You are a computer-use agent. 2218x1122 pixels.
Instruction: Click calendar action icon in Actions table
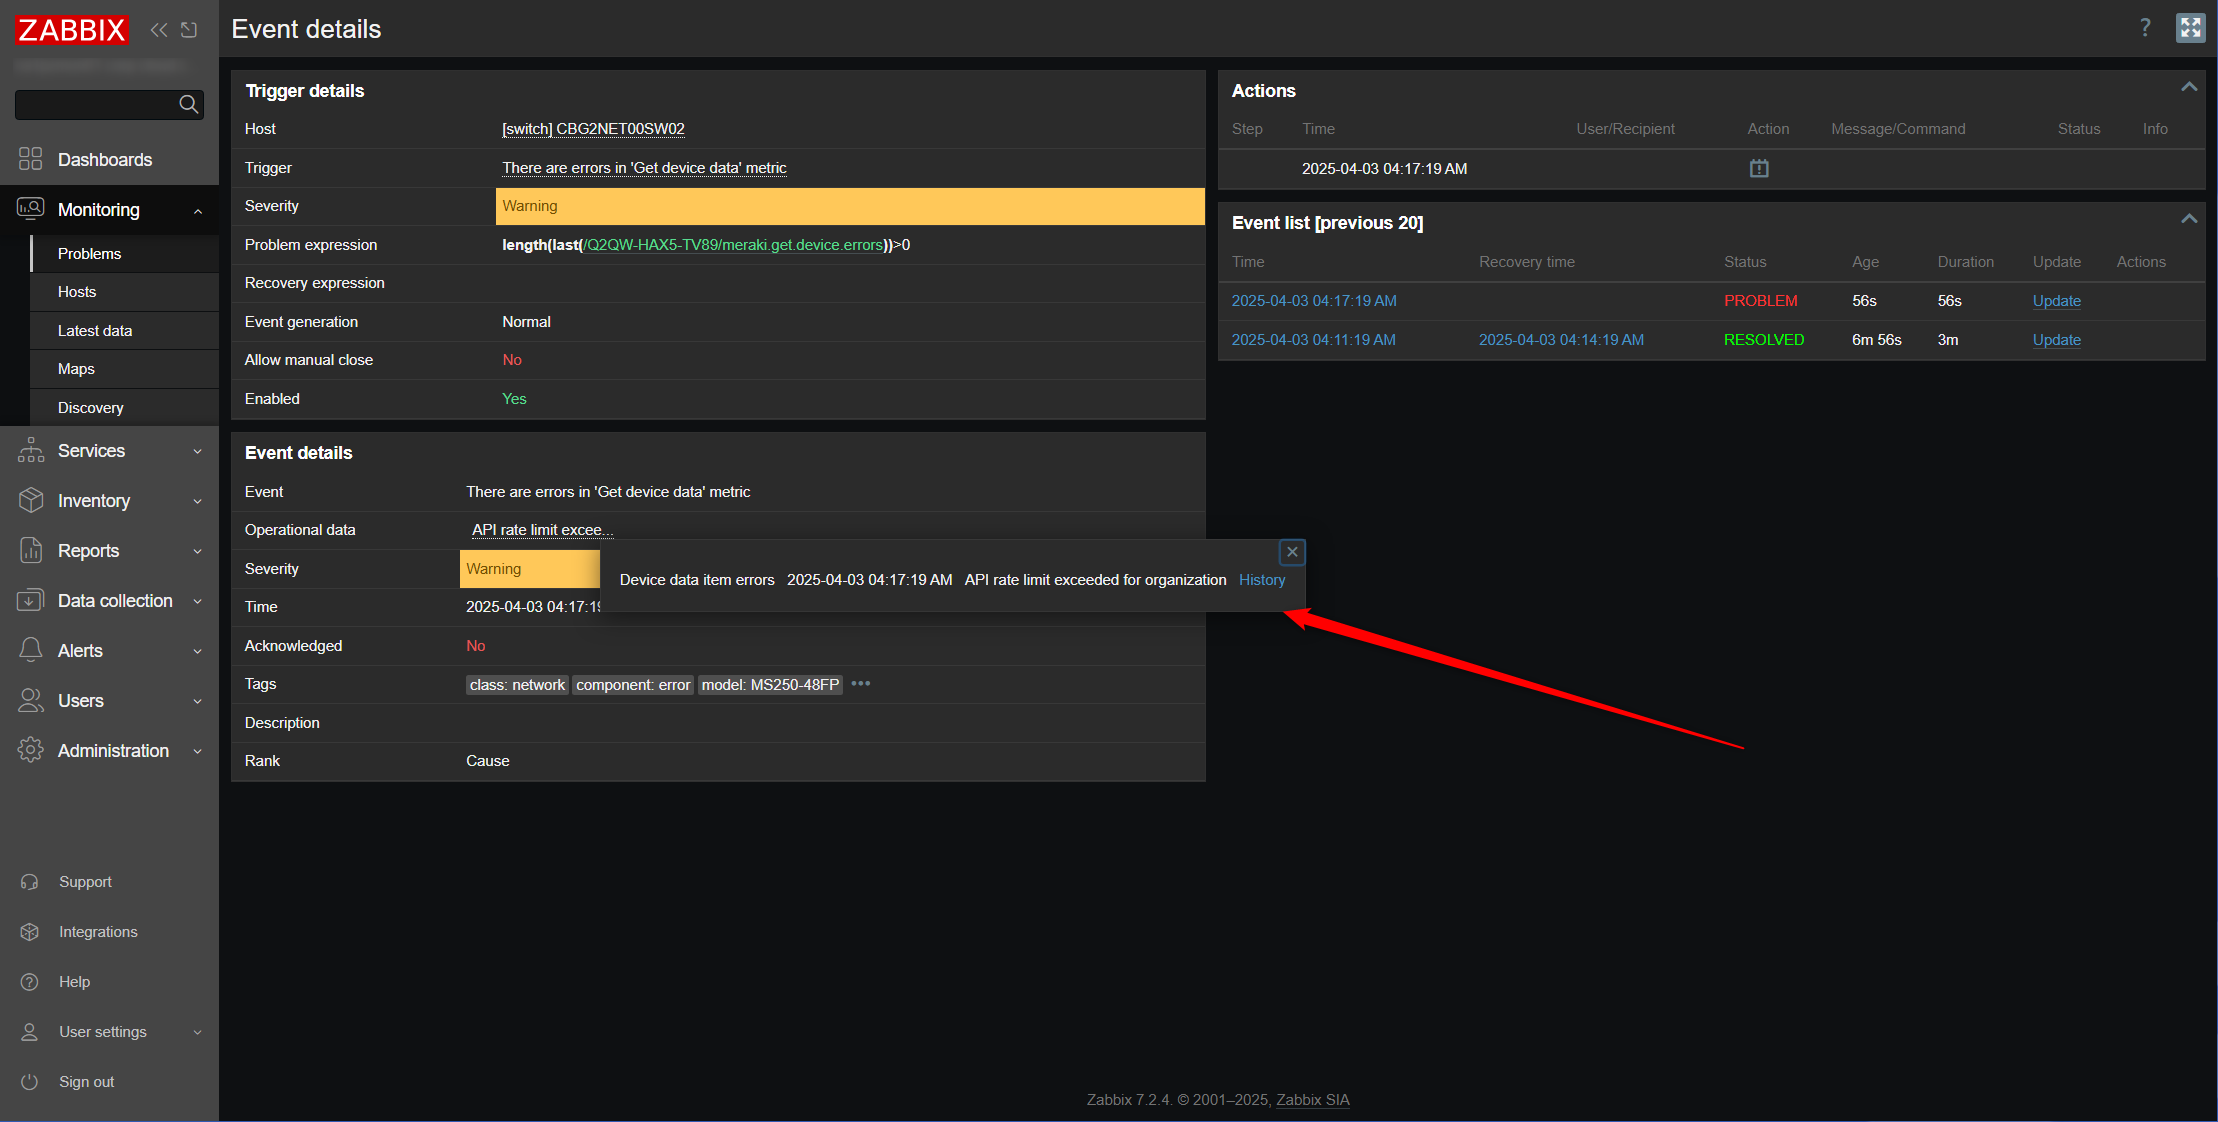click(x=1759, y=169)
